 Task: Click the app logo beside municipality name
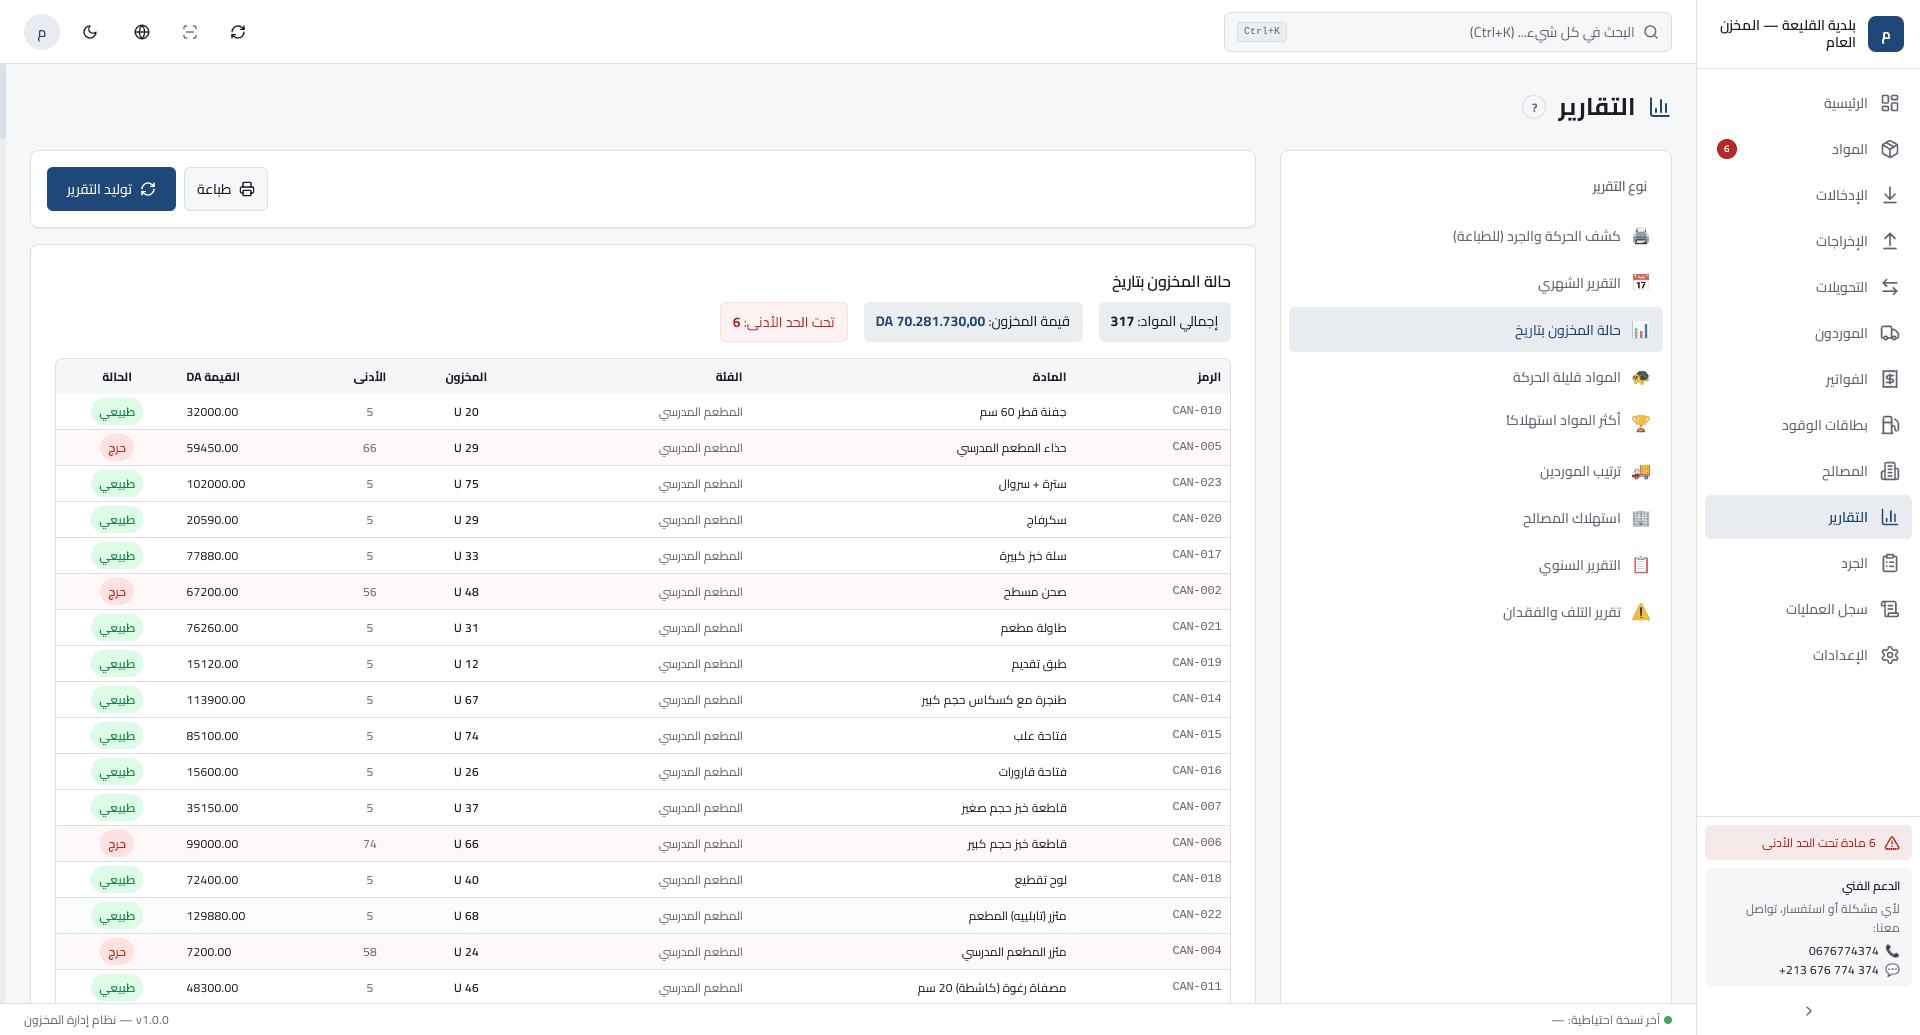click(x=1886, y=34)
